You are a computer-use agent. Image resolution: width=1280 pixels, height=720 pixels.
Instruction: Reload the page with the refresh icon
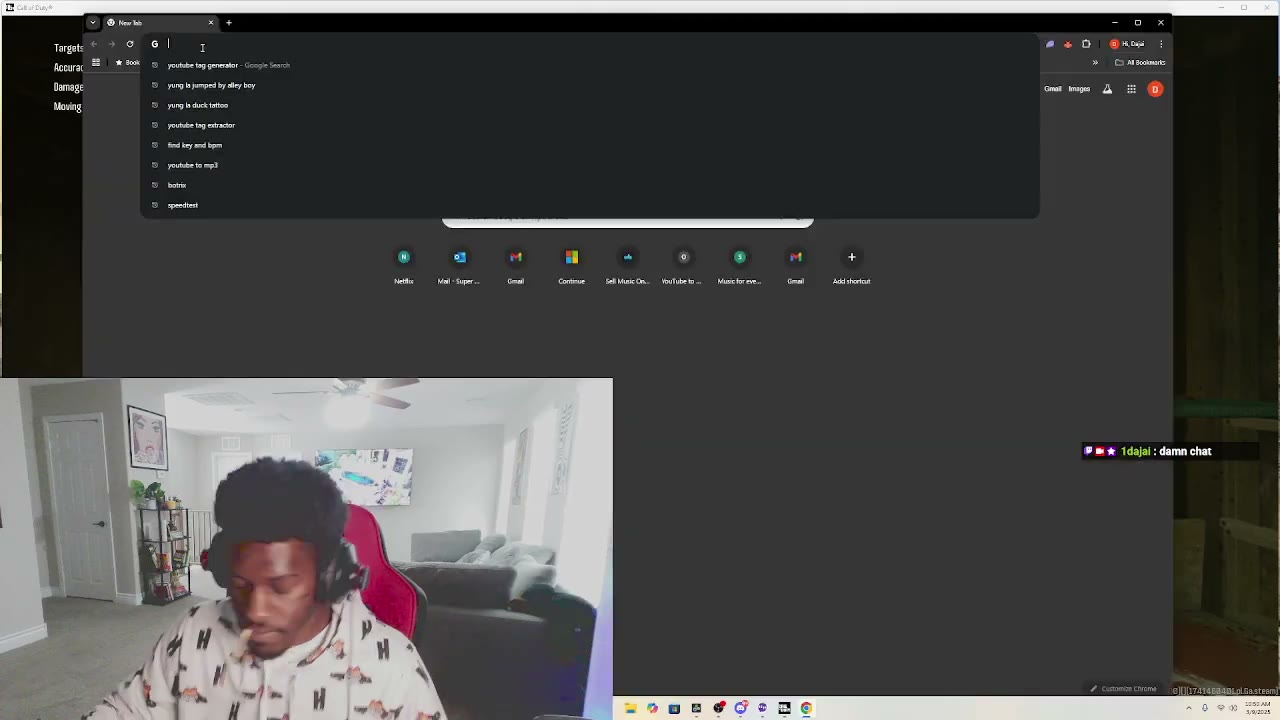pyautogui.click(x=130, y=44)
